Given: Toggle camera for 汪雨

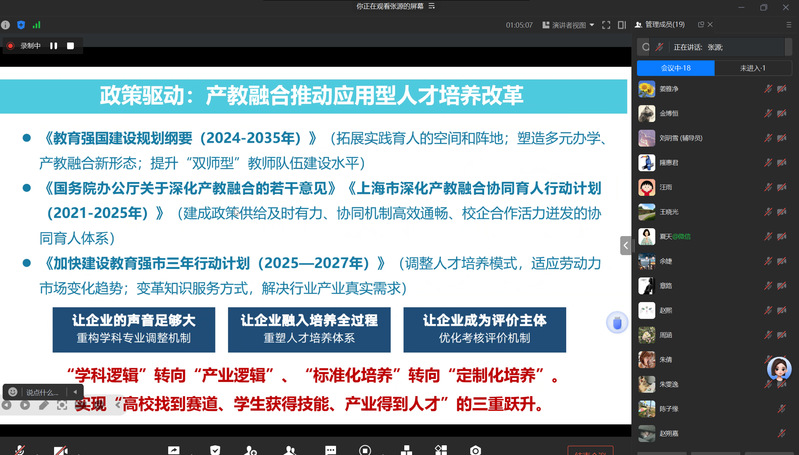Looking at the screenshot, I should (x=782, y=187).
